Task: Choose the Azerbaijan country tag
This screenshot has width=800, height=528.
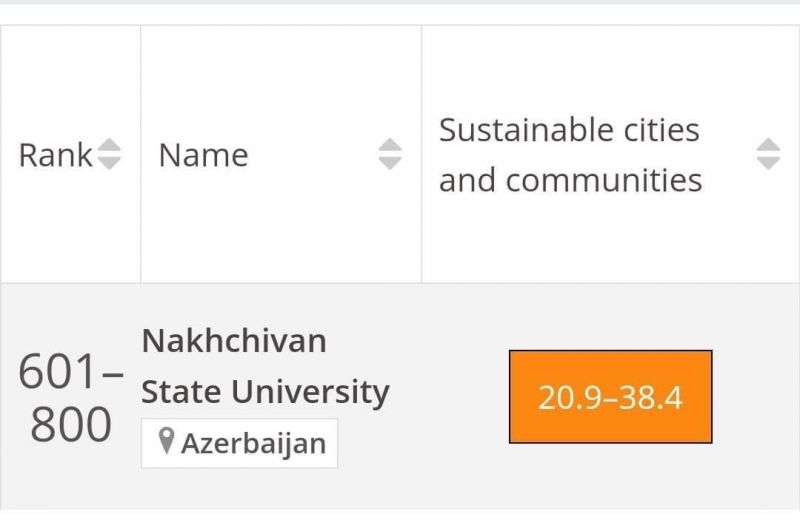Action: [x=239, y=443]
